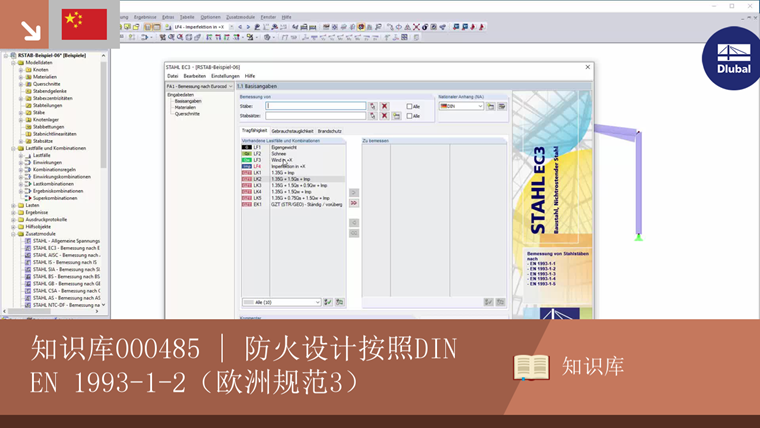Image resolution: width=760 pixels, height=428 pixels.
Task: Select the Tragfähigkeit tab
Action: pyautogui.click(x=254, y=130)
